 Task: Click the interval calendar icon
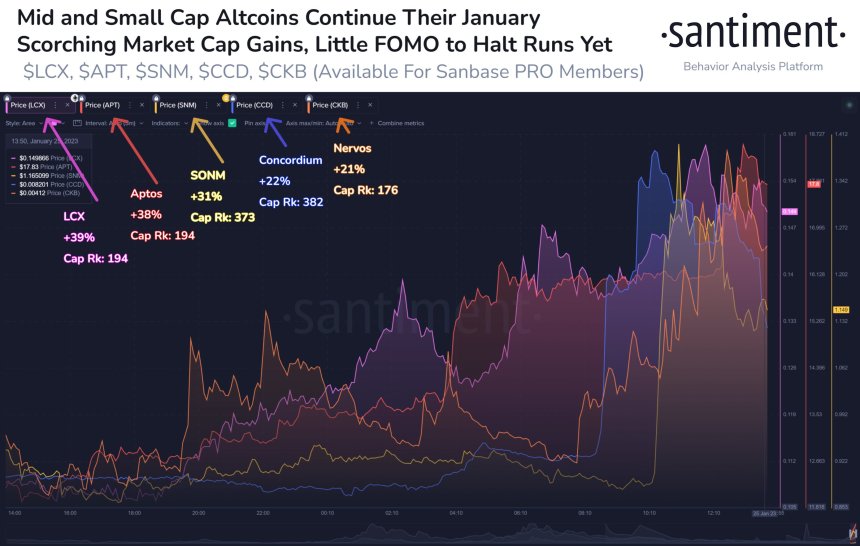77,123
